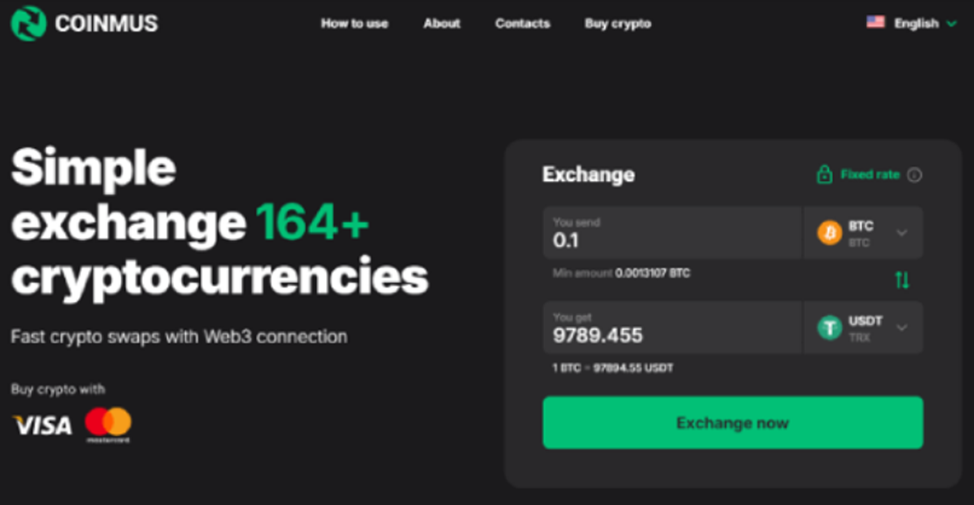Click the info icon beside Fixed rate

[x=914, y=175]
